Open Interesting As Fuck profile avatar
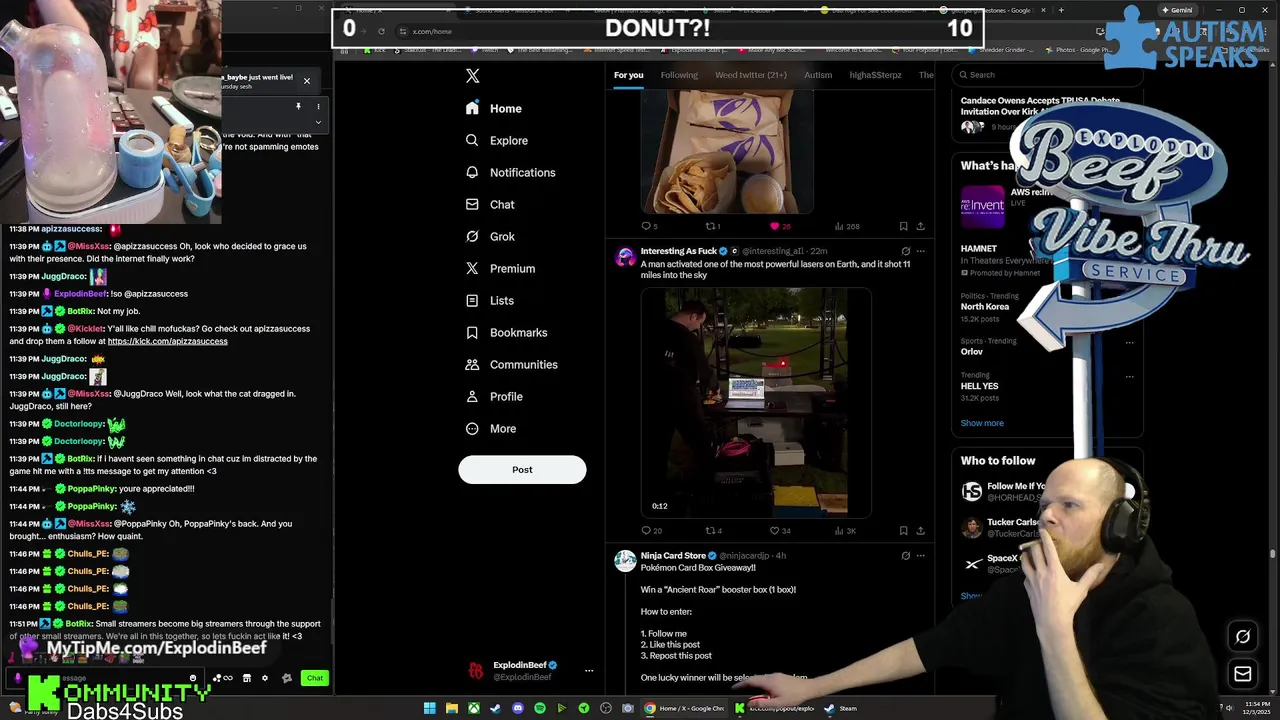1280x720 pixels. [625, 257]
